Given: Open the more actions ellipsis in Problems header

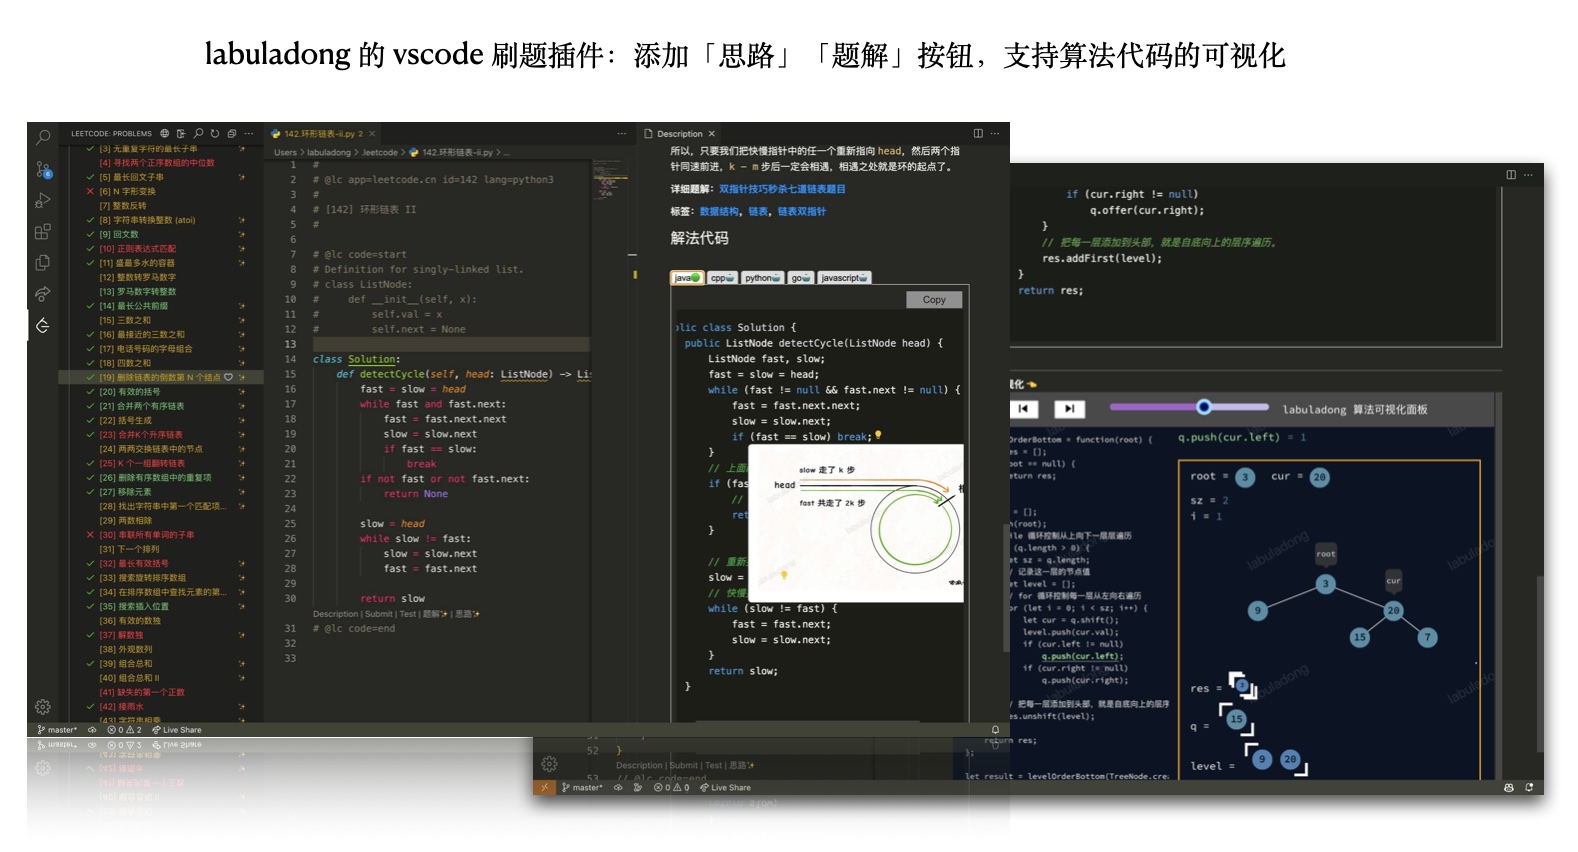Looking at the screenshot, I should (x=249, y=133).
